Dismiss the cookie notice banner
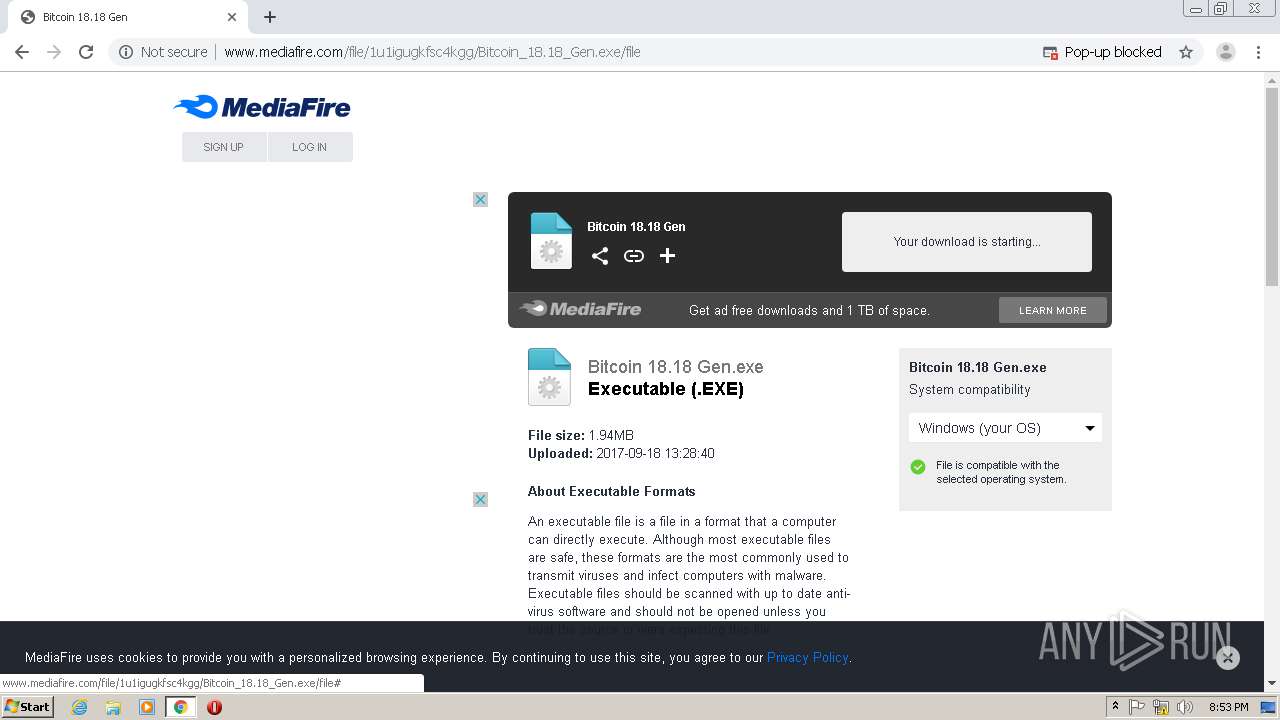 coord(1228,657)
